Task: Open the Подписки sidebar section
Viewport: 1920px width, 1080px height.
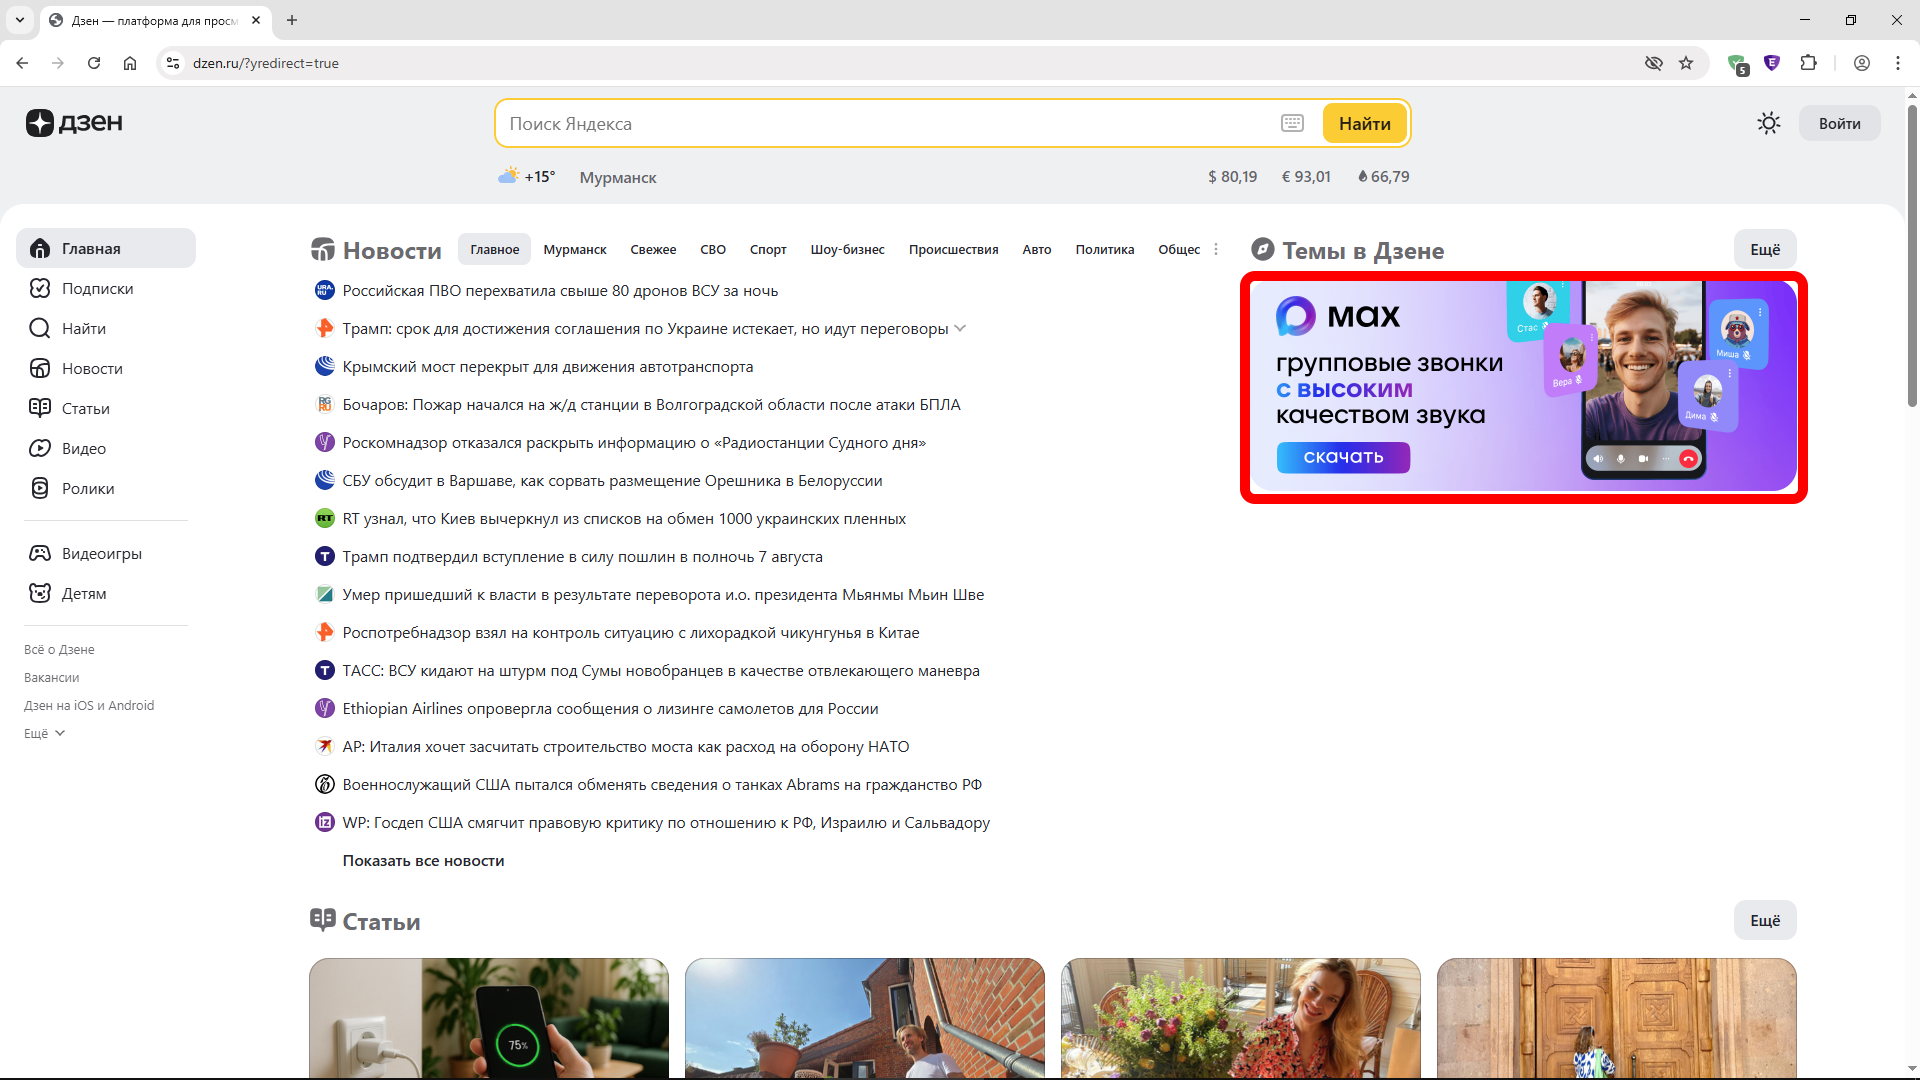Action: 96,288
